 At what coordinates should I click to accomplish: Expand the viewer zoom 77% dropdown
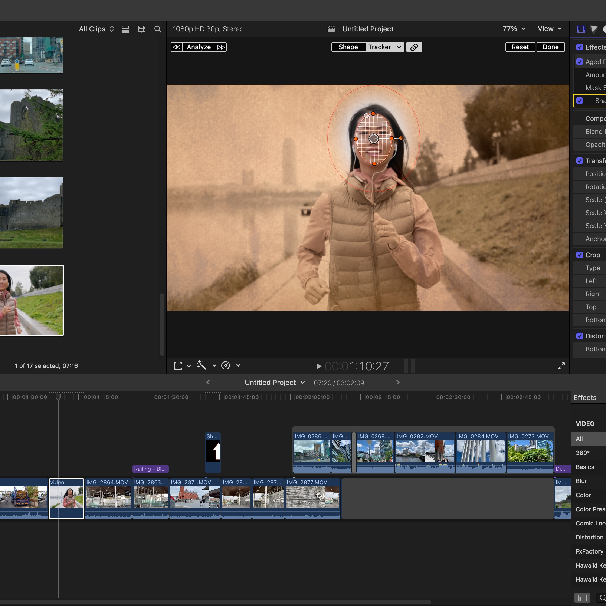click(515, 29)
